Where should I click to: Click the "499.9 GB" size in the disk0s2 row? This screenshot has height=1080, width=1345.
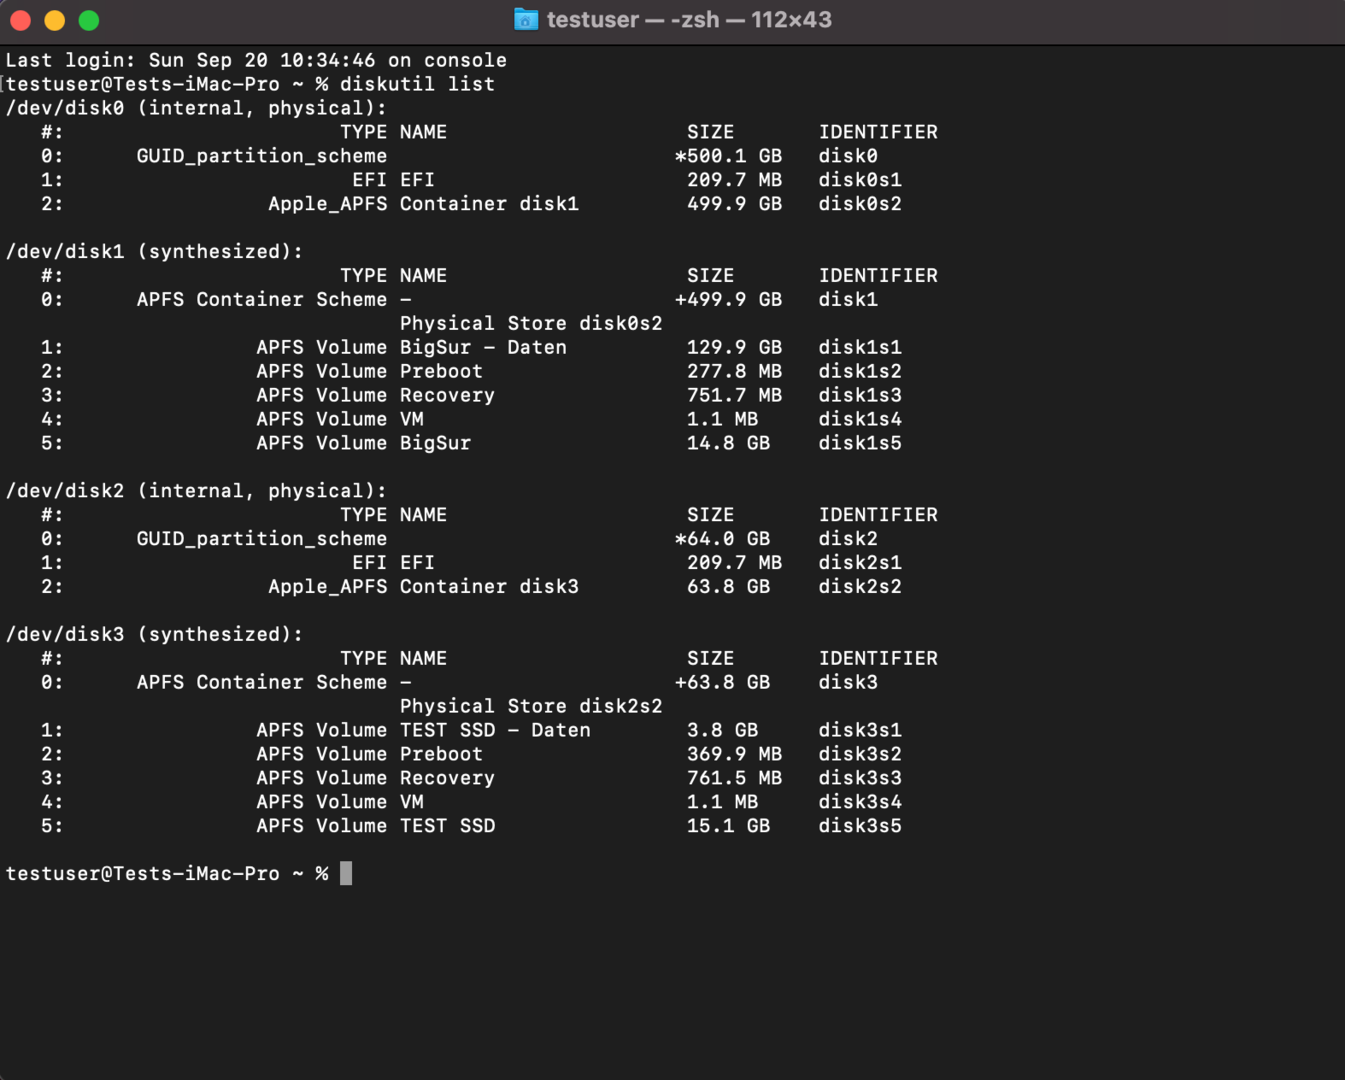735,204
